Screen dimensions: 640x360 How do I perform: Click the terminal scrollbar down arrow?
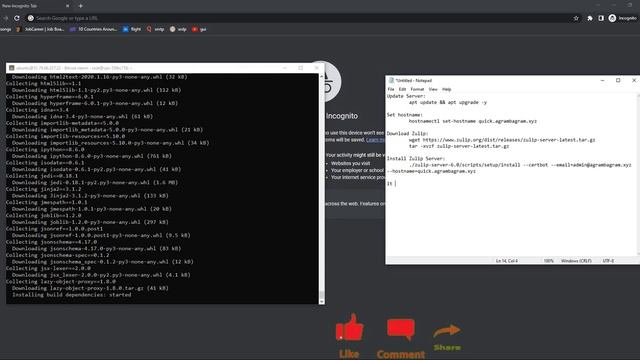(322, 301)
